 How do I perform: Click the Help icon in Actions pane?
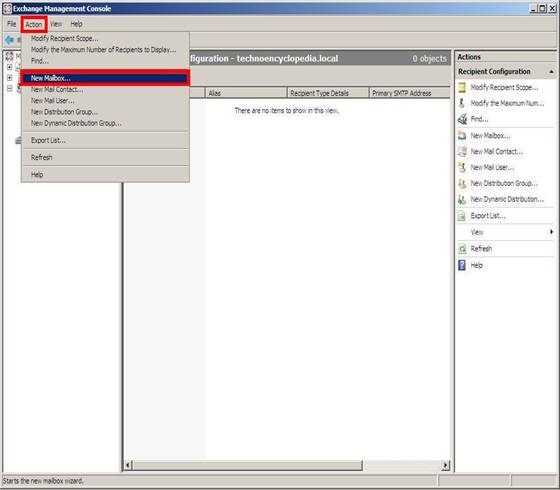tap(462, 265)
